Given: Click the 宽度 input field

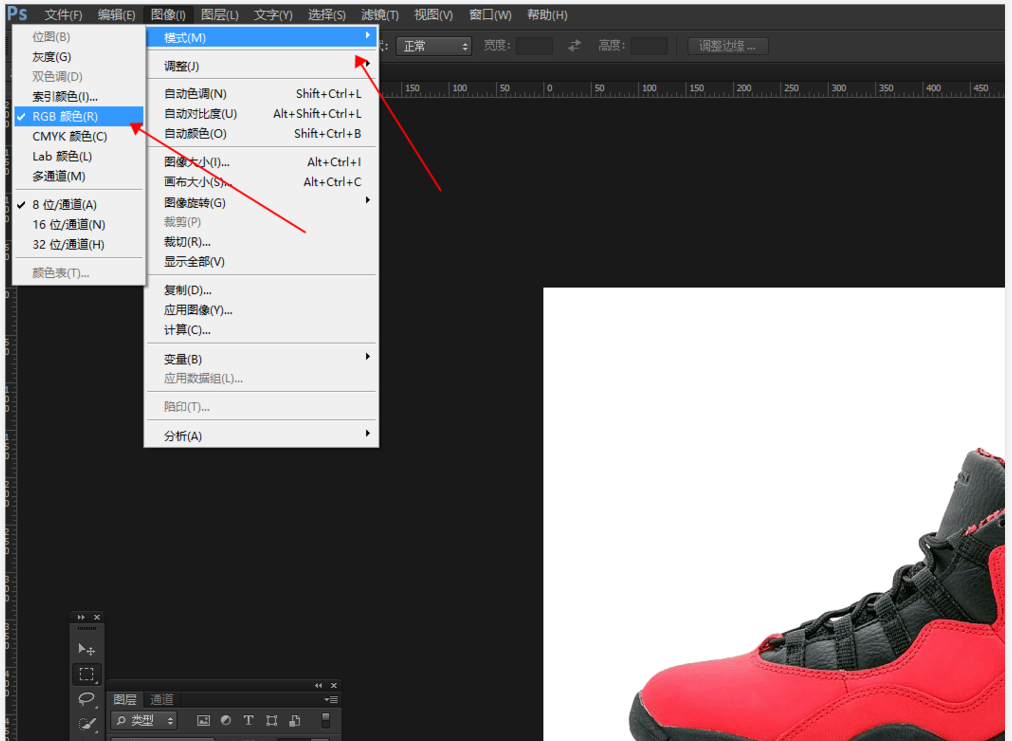Looking at the screenshot, I should tap(534, 46).
